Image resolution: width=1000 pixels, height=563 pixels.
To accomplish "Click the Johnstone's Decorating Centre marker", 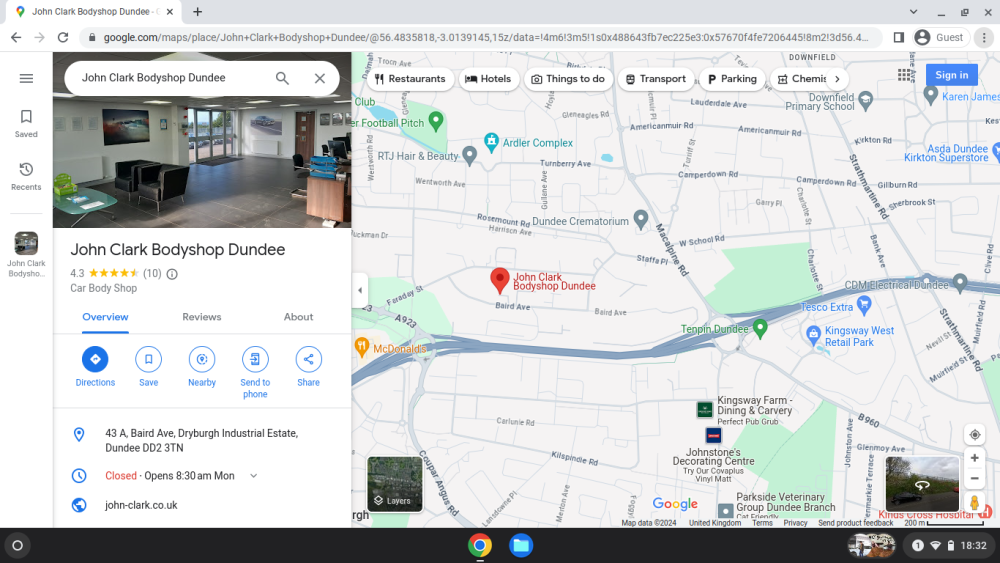I will point(714,435).
